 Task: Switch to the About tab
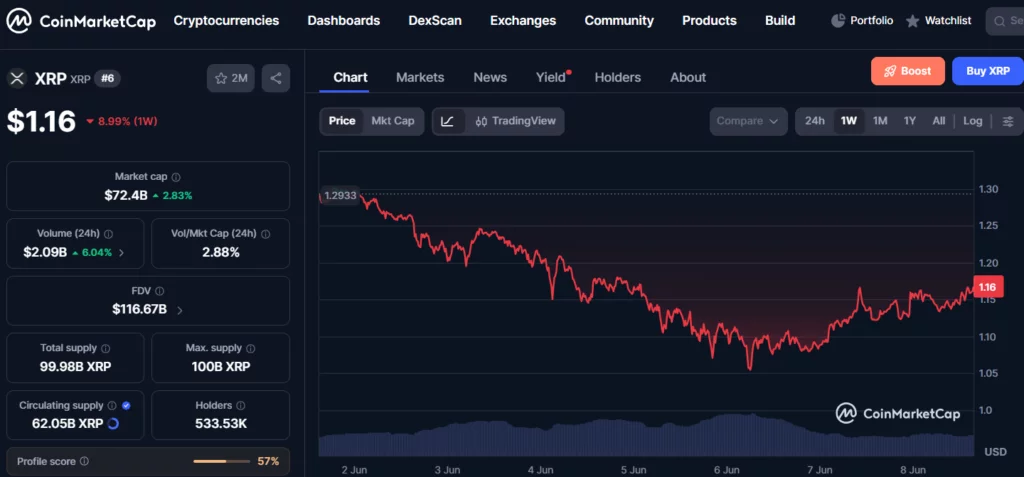[x=688, y=77]
